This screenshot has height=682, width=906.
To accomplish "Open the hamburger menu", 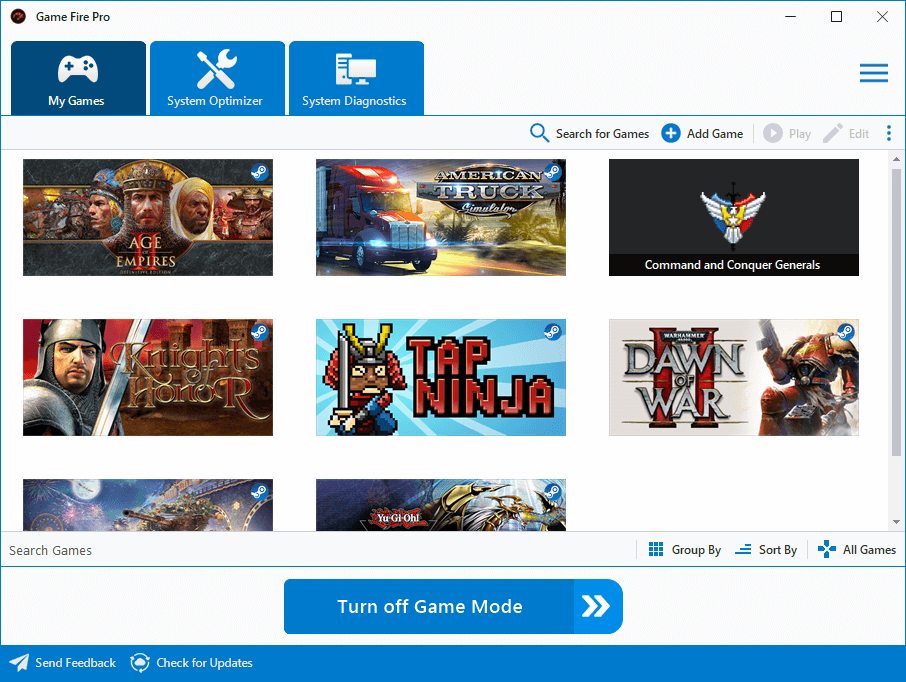I will [873, 73].
